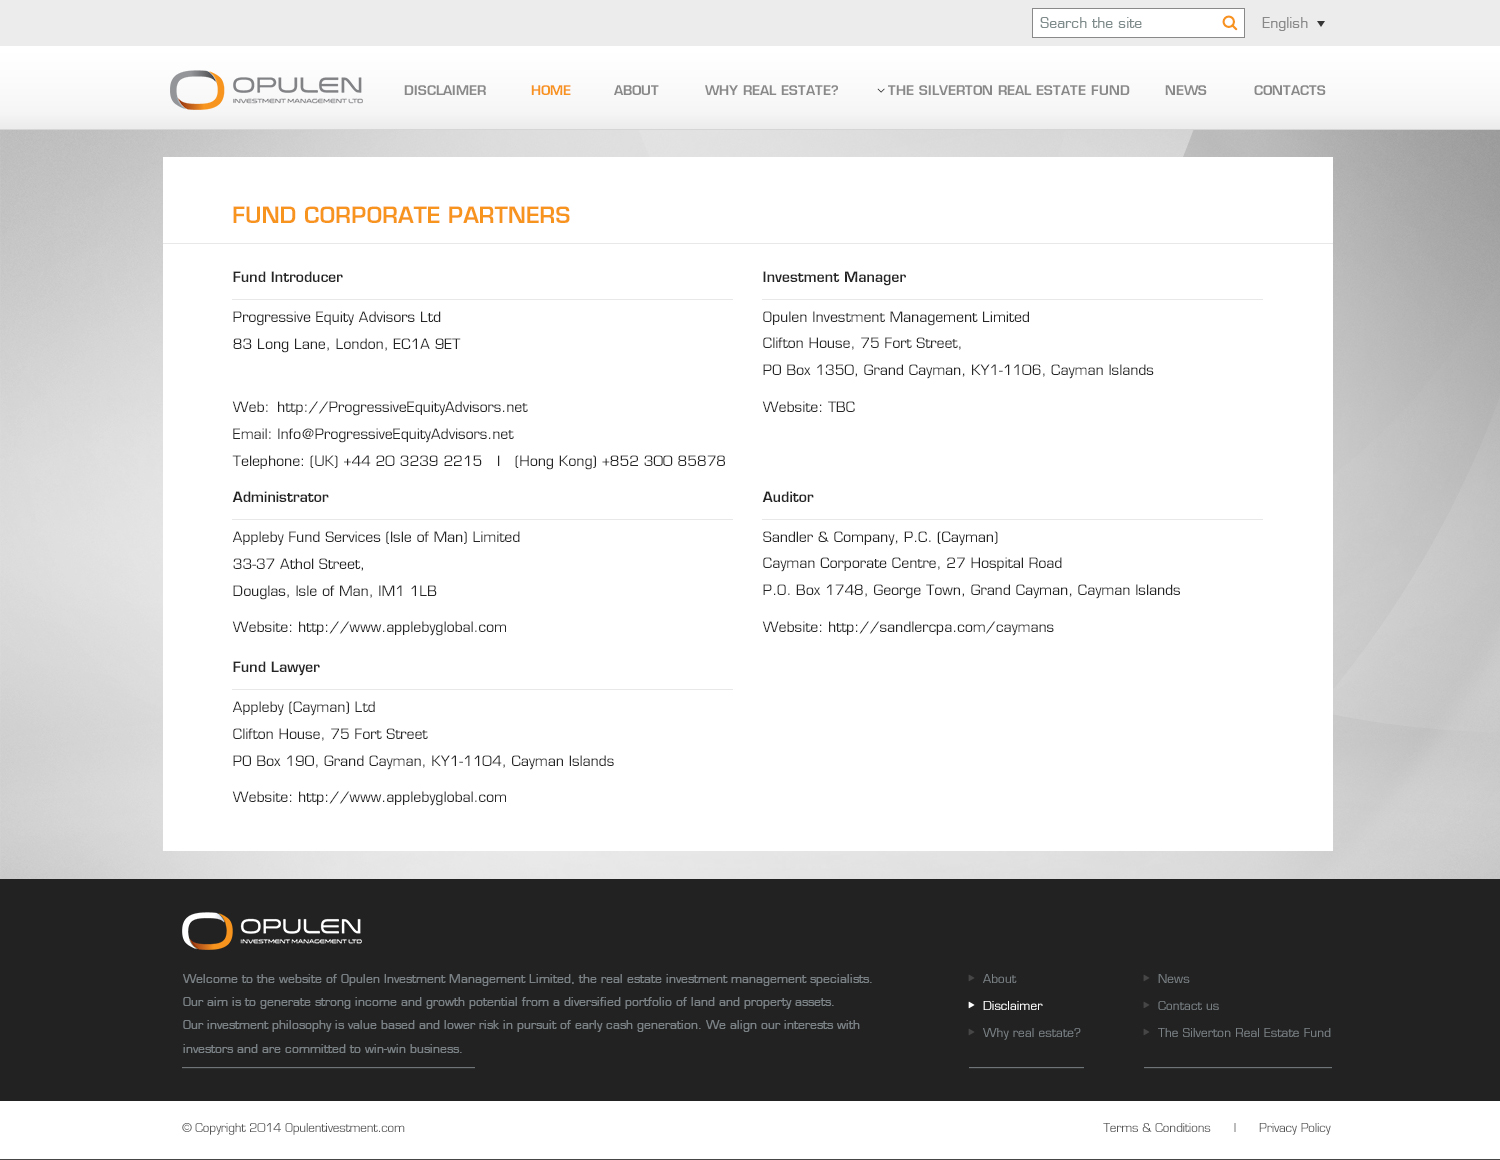Click the Hong Kong number +852 300 85878
The height and width of the screenshot is (1160, 1500).
click(664, 461)
